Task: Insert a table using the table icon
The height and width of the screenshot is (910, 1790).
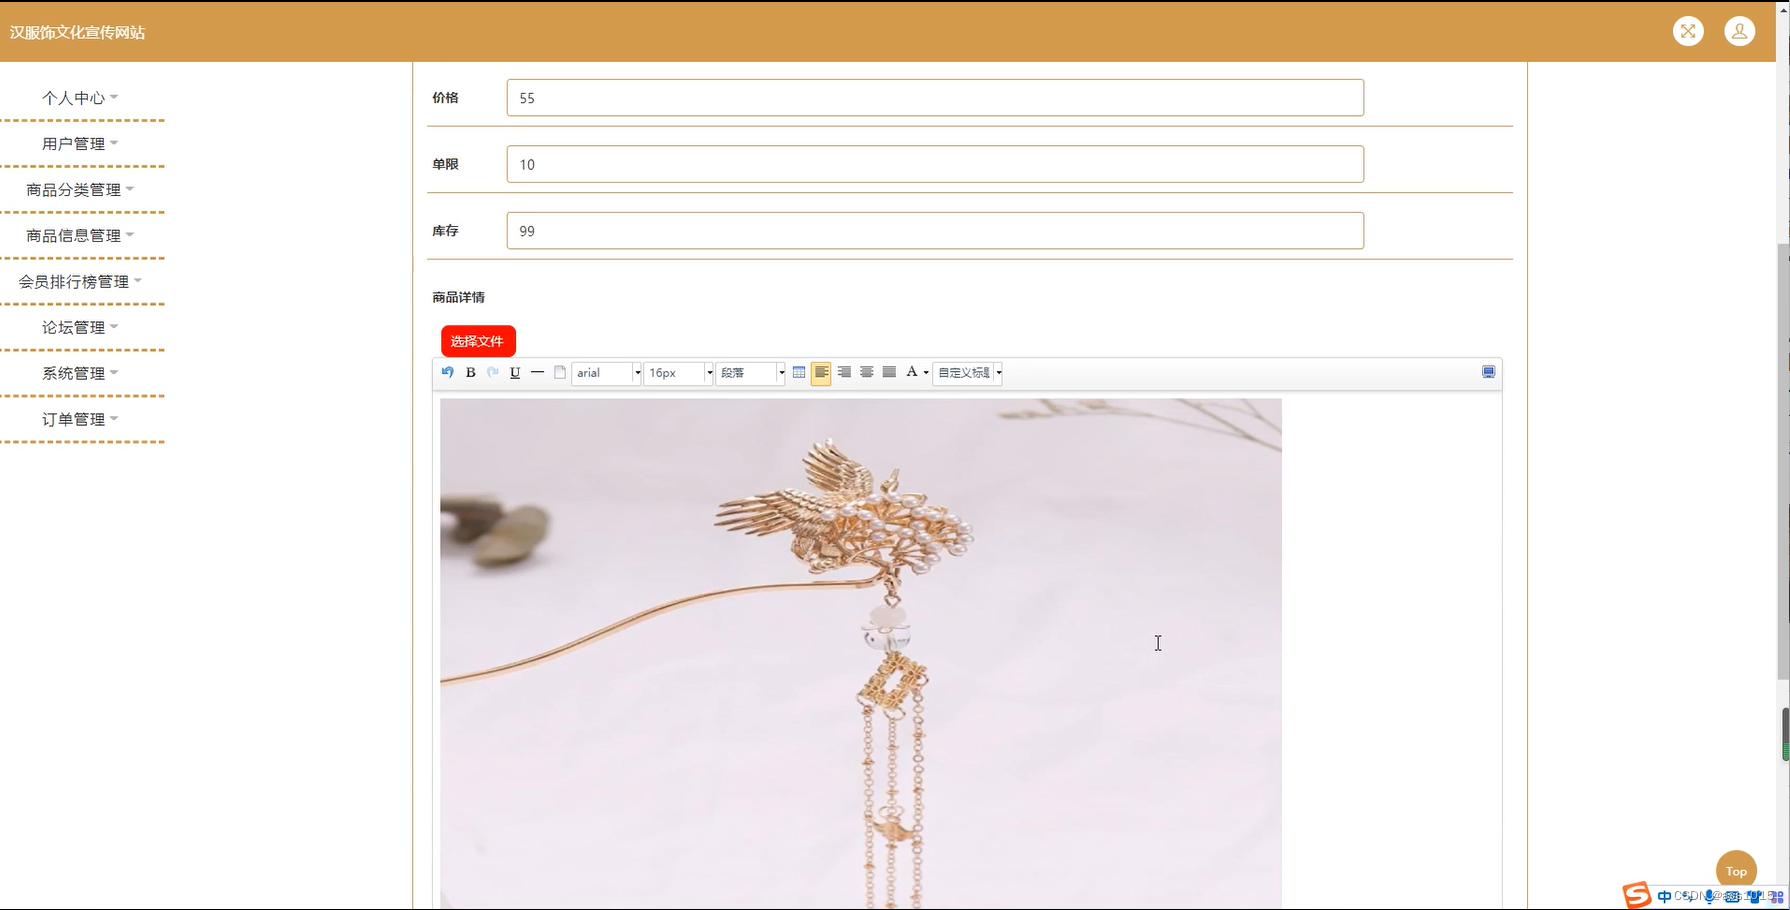Action: [798, 372]
